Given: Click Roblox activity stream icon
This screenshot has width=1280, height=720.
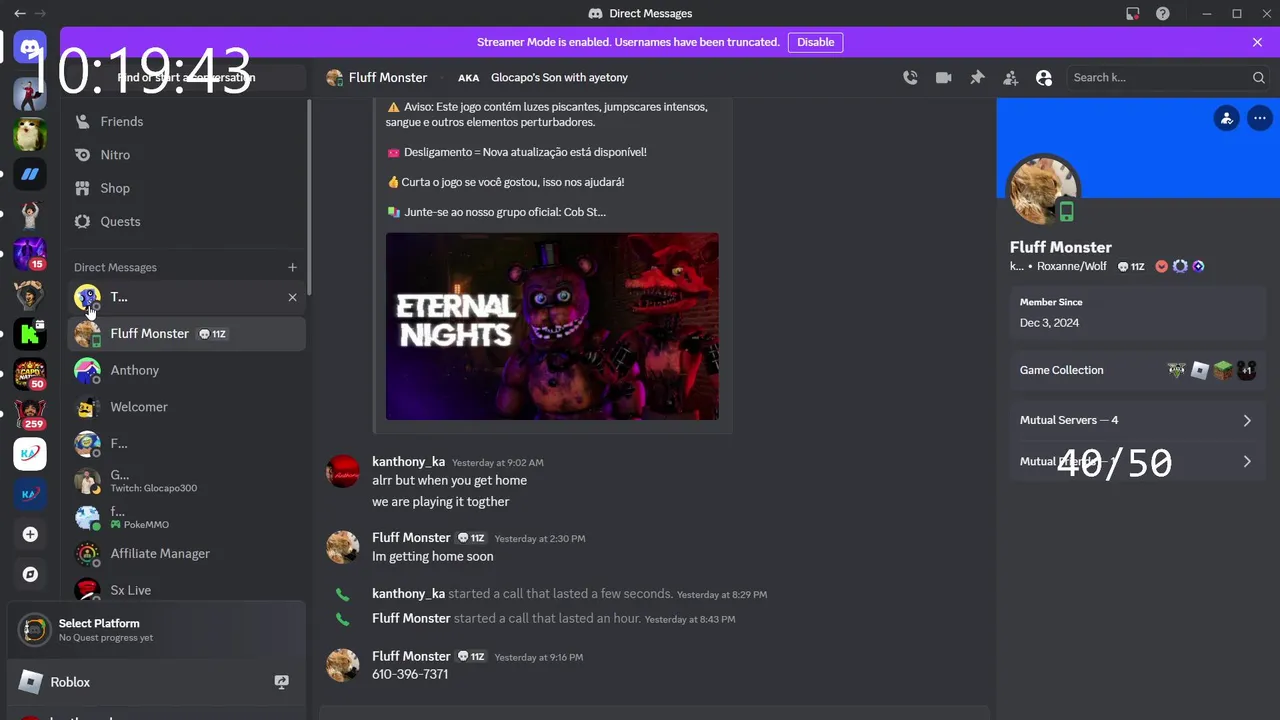Looking at the screenshot, I should point(282,682).
